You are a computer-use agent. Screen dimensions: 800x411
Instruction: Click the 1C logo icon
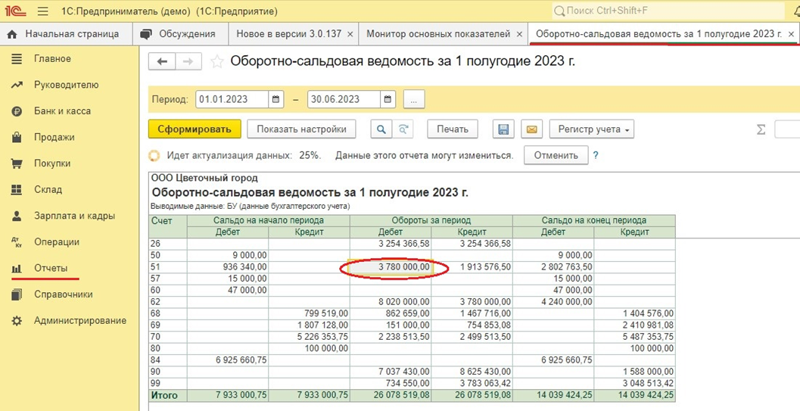(x=14, y=11)
